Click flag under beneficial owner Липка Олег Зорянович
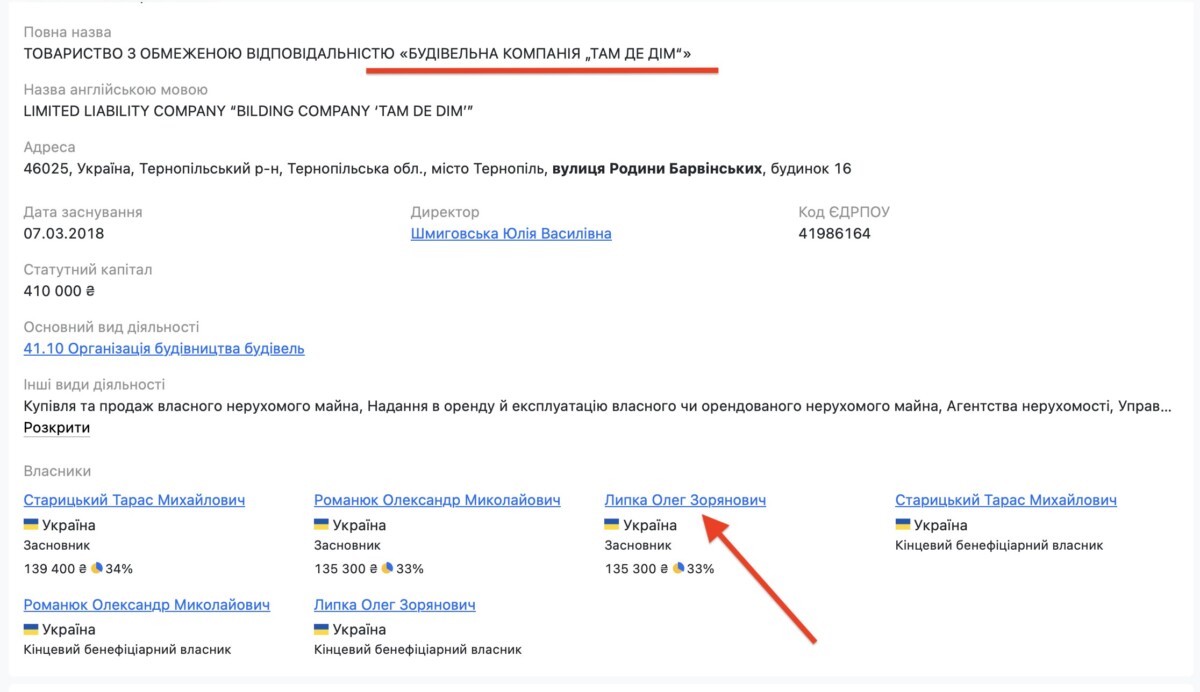The height and width of the screenshot is (692, 1200). (x=321, y=630)
